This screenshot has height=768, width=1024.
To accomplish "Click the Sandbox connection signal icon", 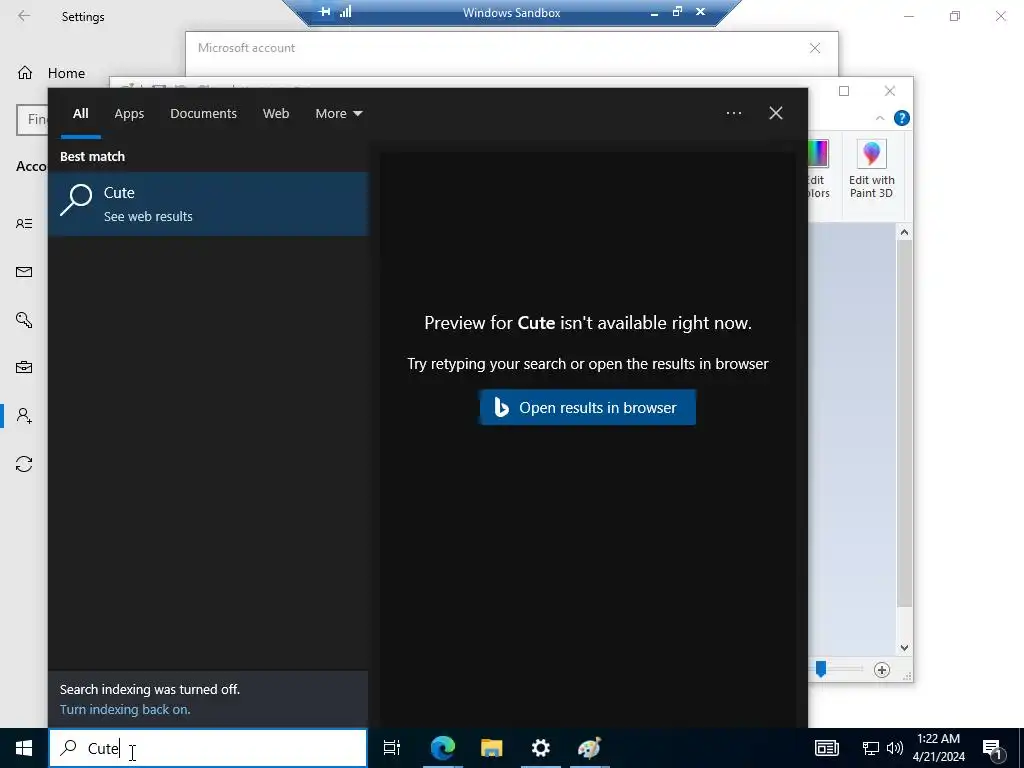I will (x=345, y=12).
